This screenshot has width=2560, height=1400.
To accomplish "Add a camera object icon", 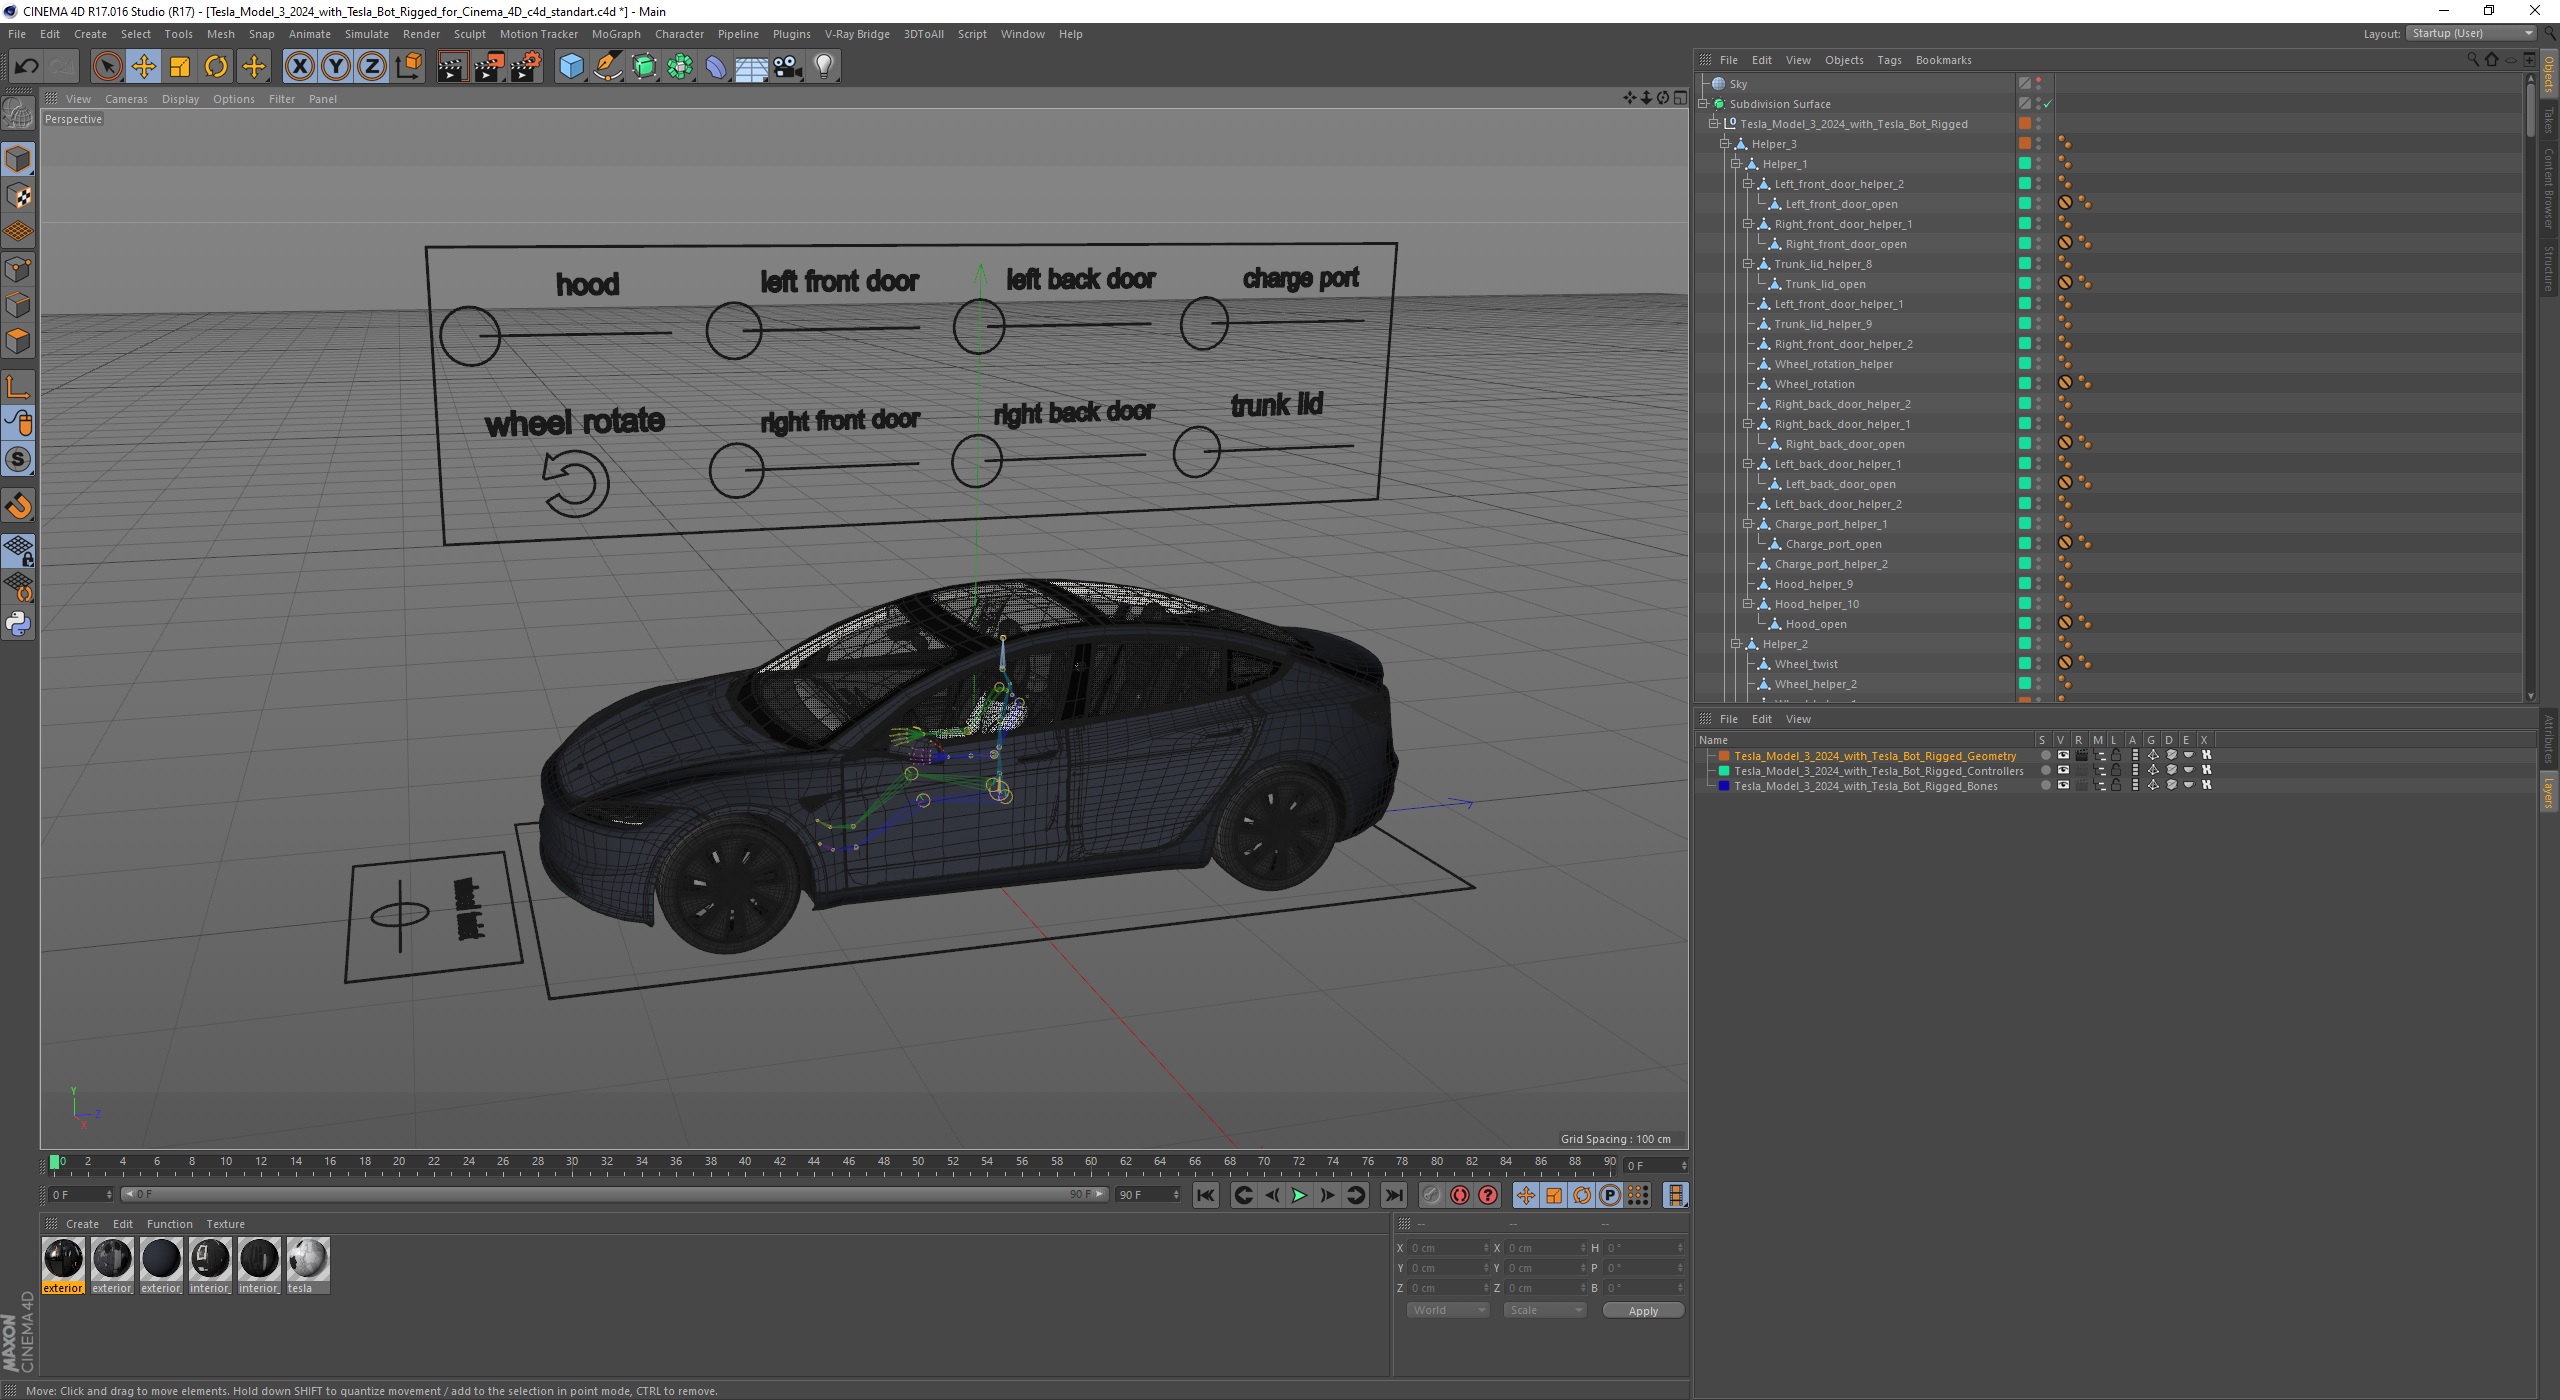I will pyautogui.click(x=788, y=67).
